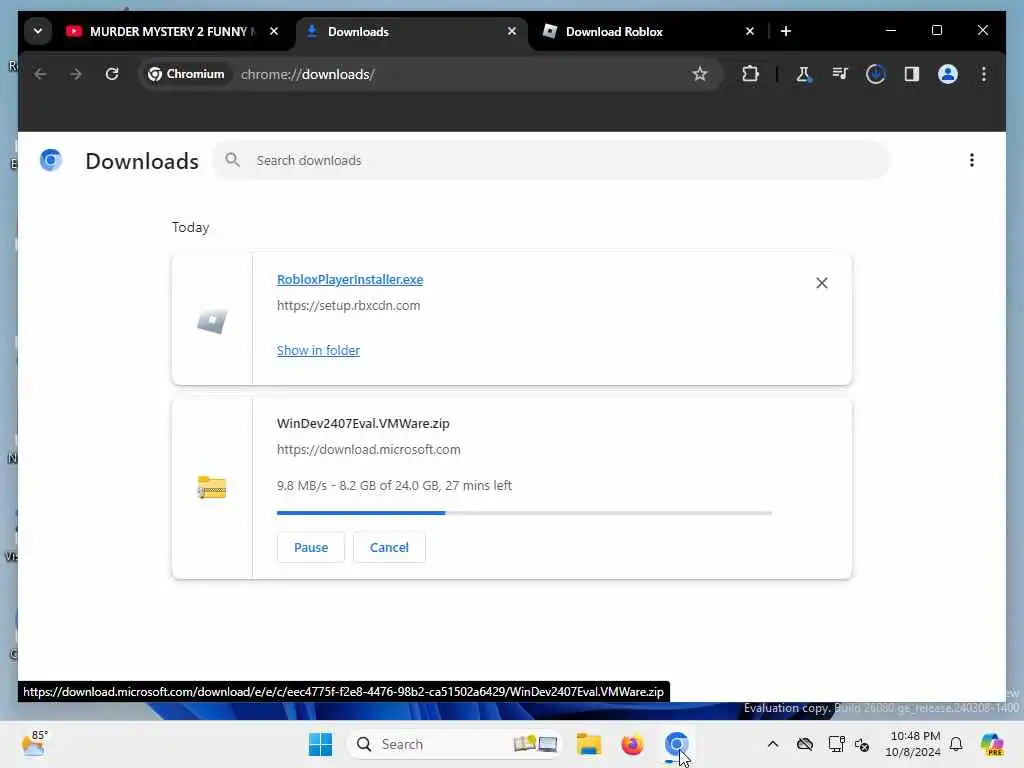Open the downloads page more actions menu
Viewport: 1024px width, 768px height.
pyautogui.click(x=972, y=160)
